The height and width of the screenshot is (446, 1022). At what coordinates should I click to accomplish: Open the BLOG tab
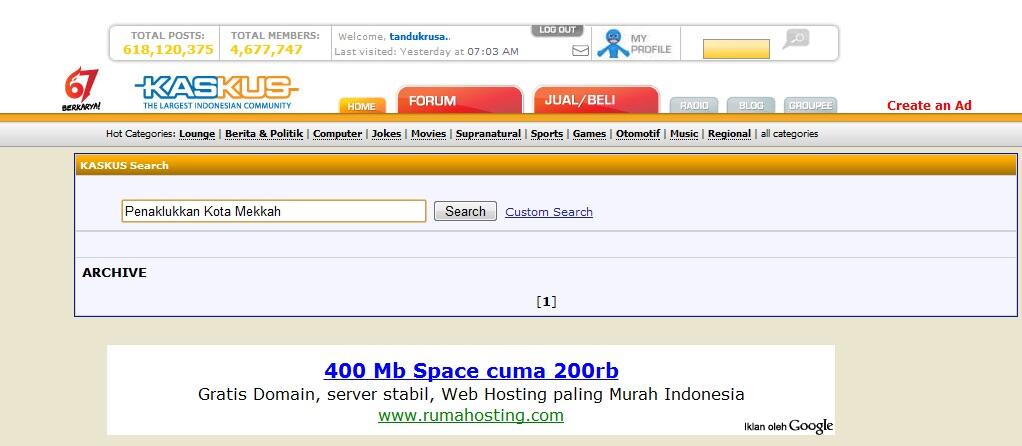click(x=751, y=105)
